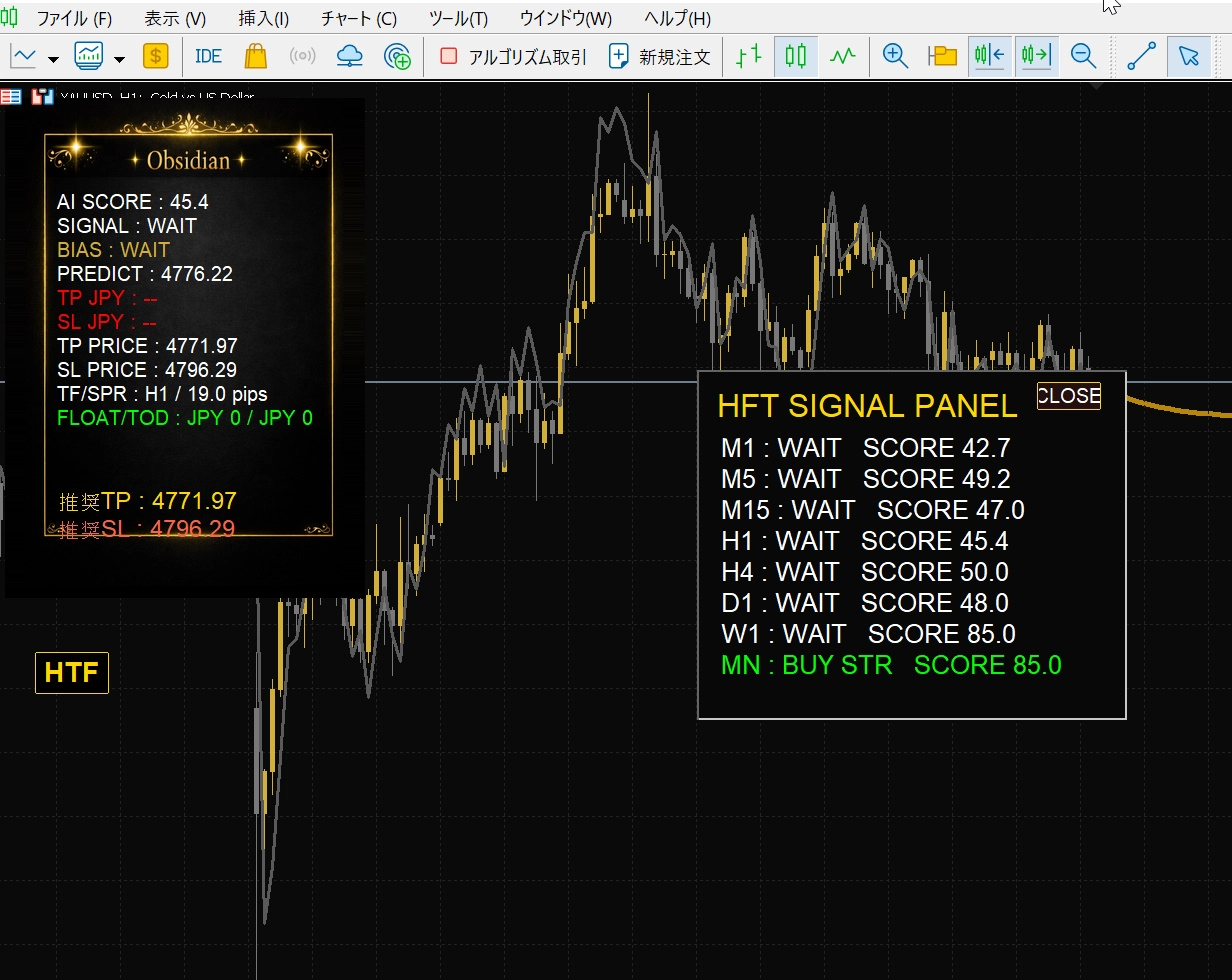The width and height of the screenshot is (1232, 980).
Task: Switch chart to candlestick mode
Action: click(795, 56)
